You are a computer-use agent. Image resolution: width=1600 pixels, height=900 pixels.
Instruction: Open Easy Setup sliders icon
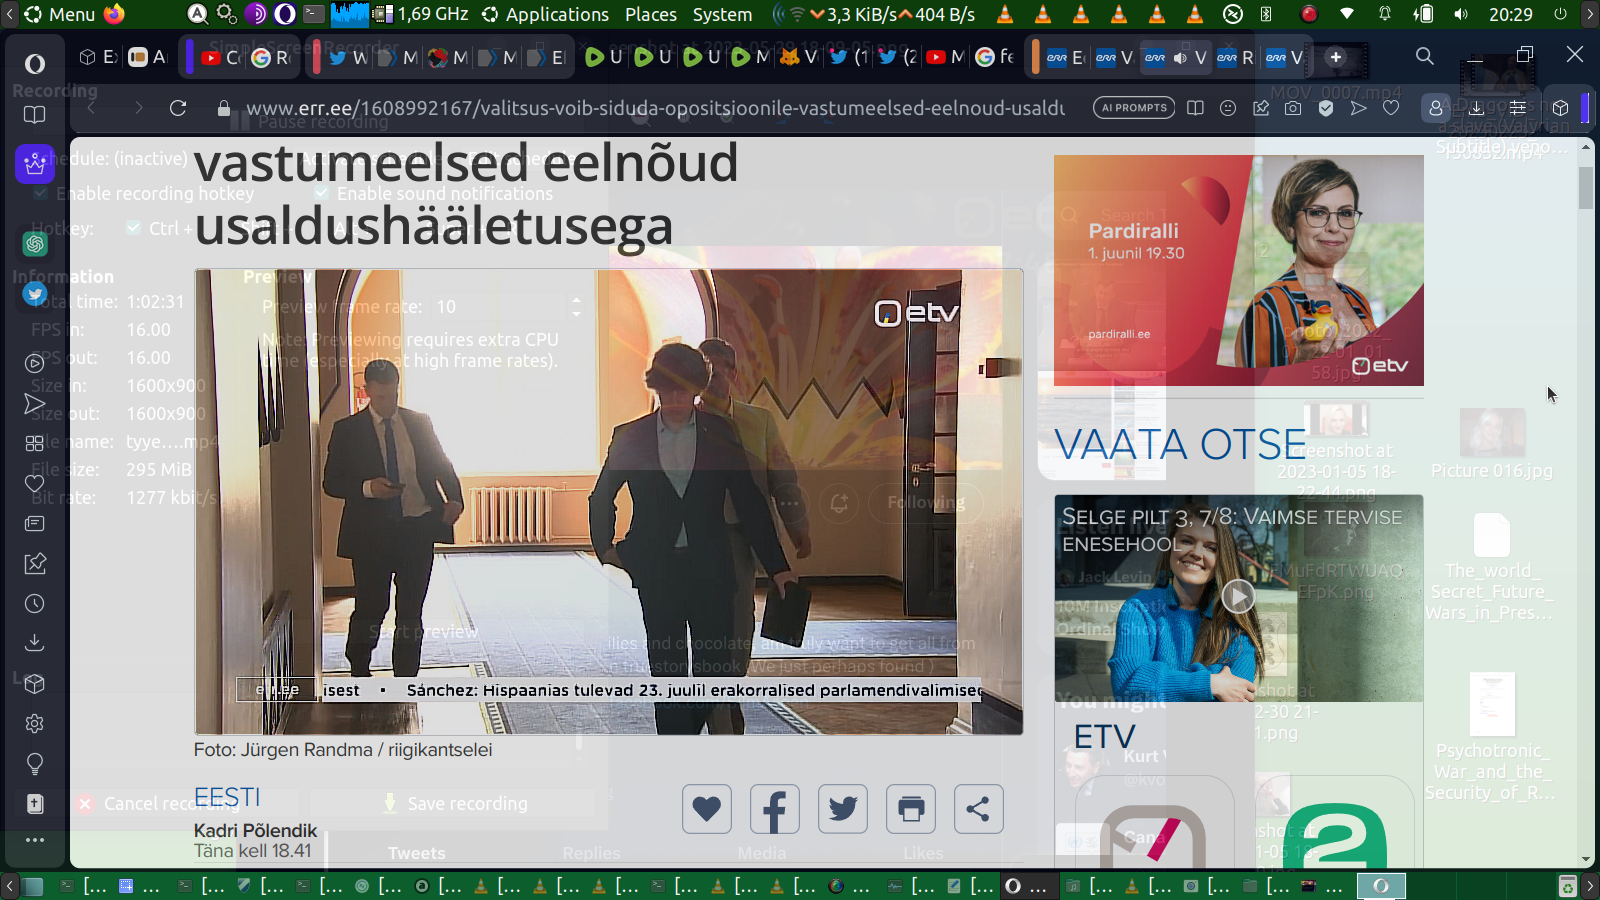pyautogui.click(x=1518, y=108)
